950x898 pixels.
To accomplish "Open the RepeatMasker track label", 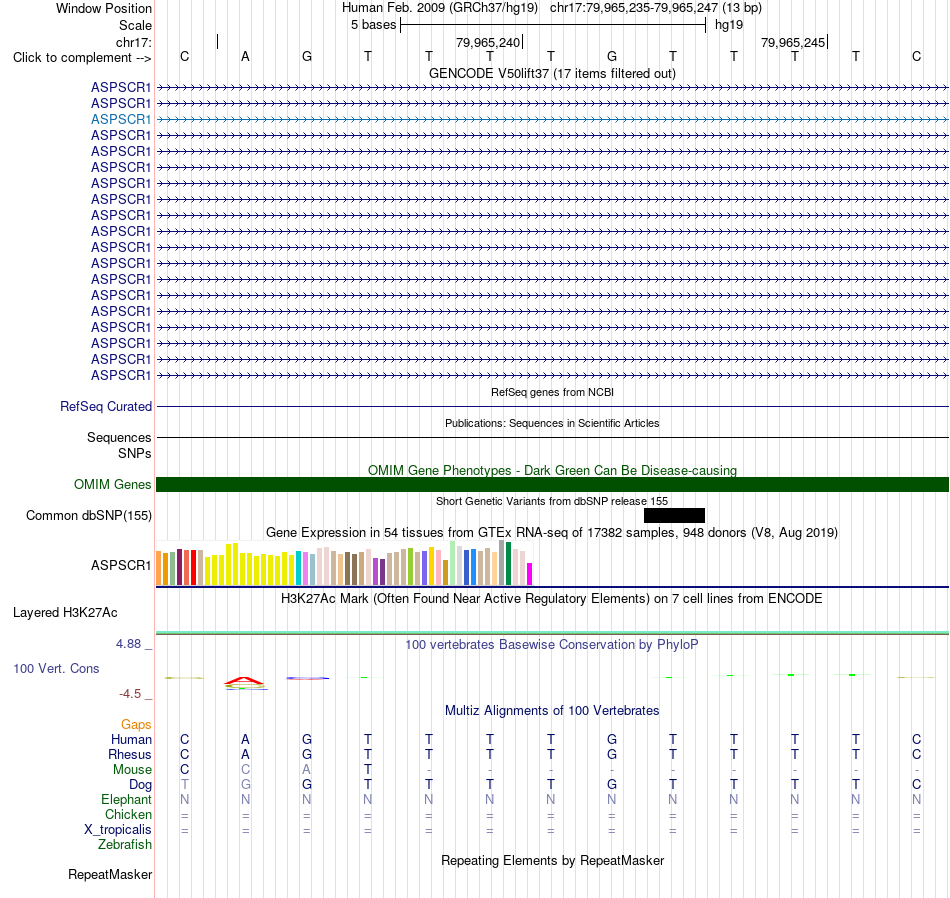I will pyautogui.click(x=110, y=874).
